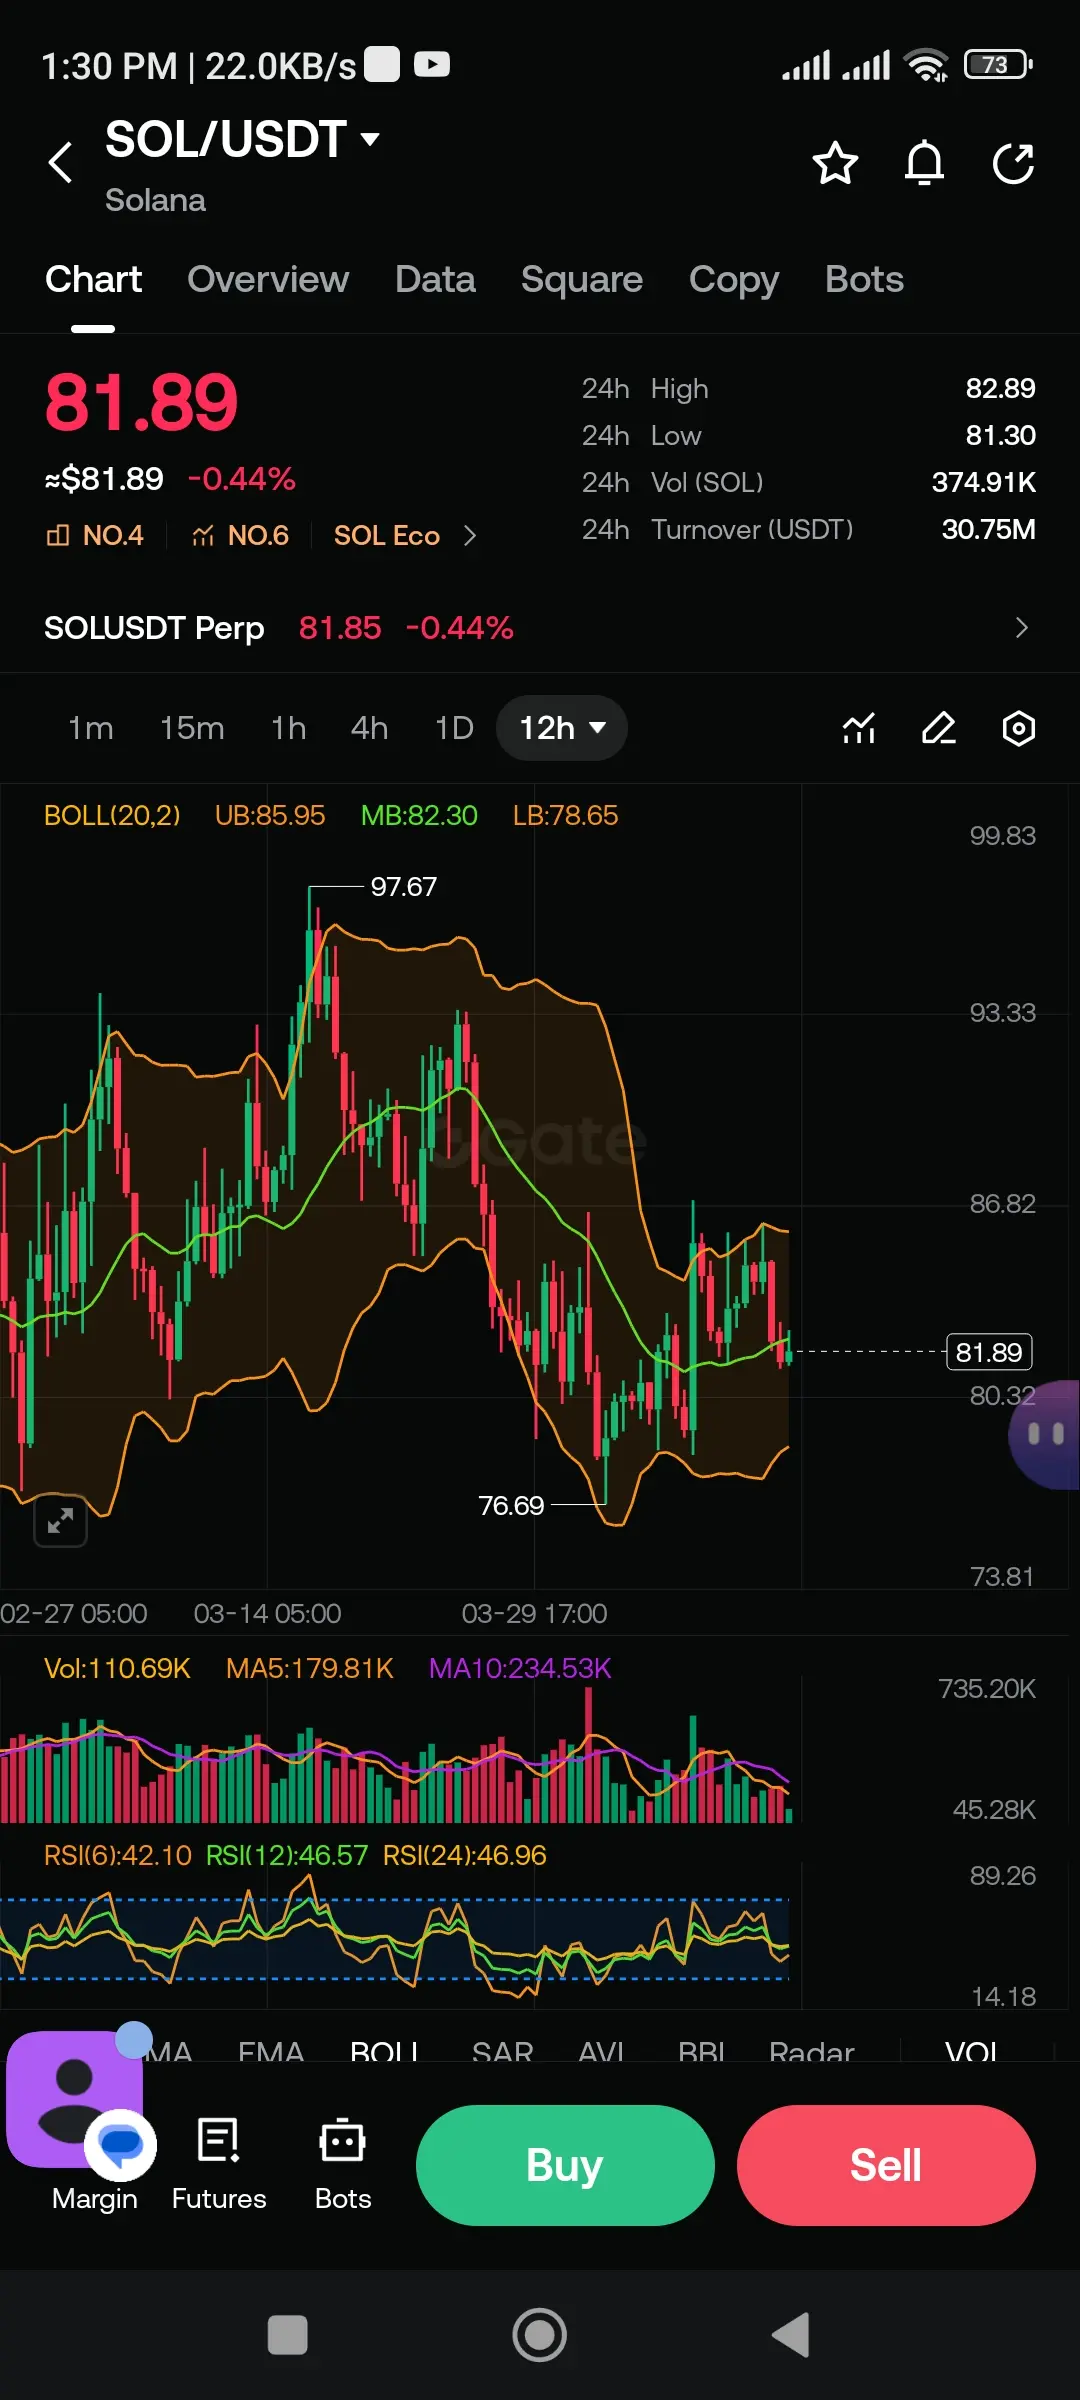Viewport: 1080px width, 2400px height.
Task: Tap the 24h Turnover value 30.75M
Action: [x=988, y=530]
